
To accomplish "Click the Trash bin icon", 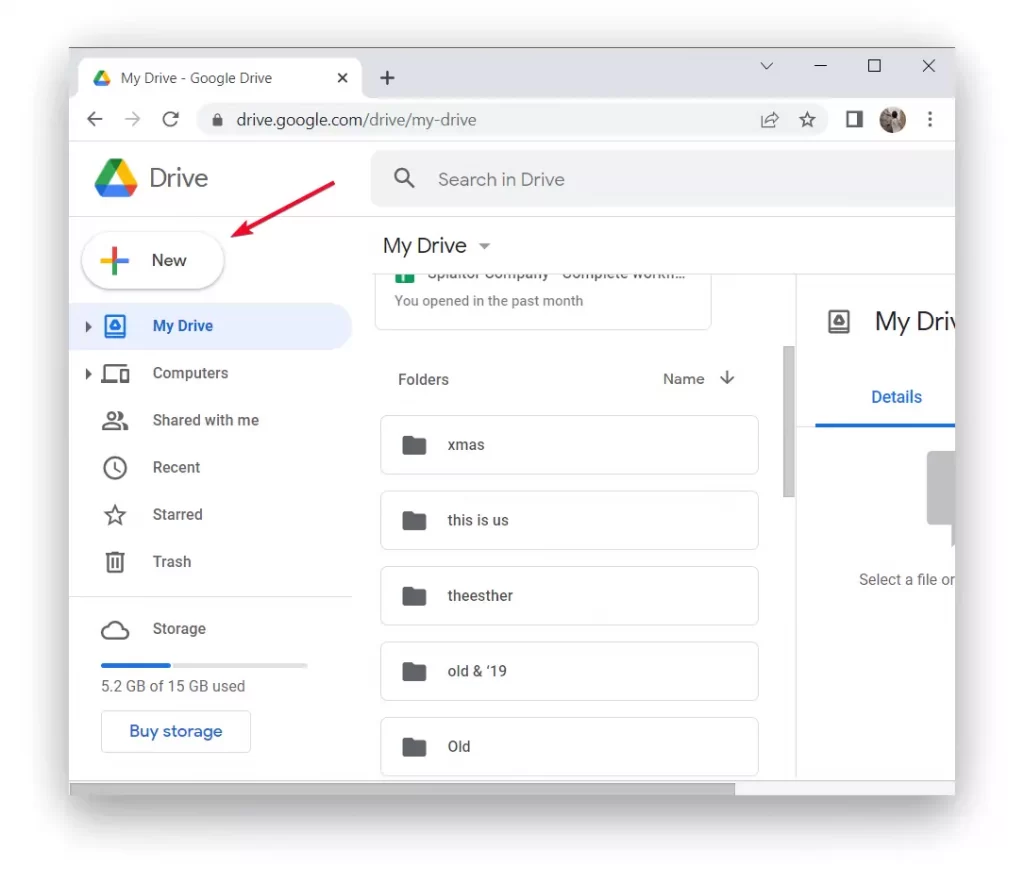I will (x=115, y=562).
